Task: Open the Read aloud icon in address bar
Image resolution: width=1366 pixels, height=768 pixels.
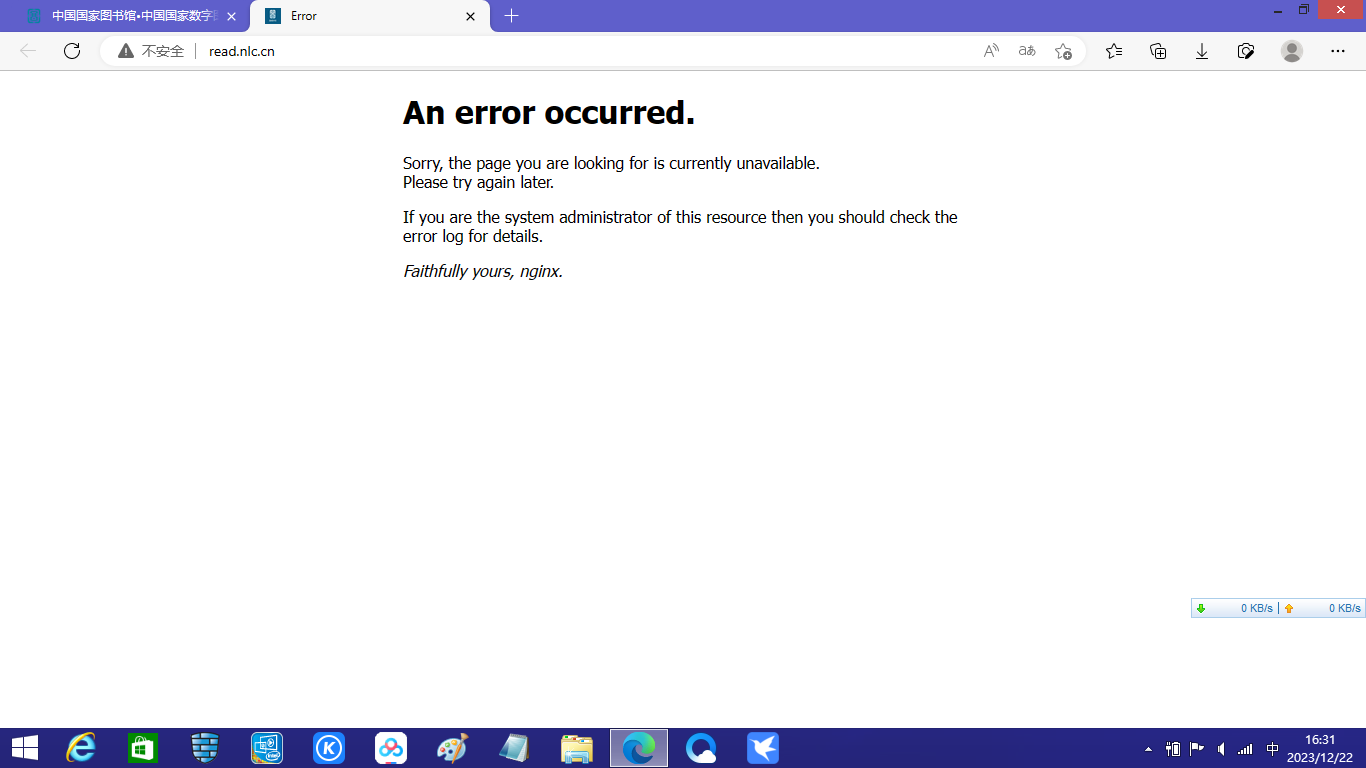Action: [x=991, y=51]
